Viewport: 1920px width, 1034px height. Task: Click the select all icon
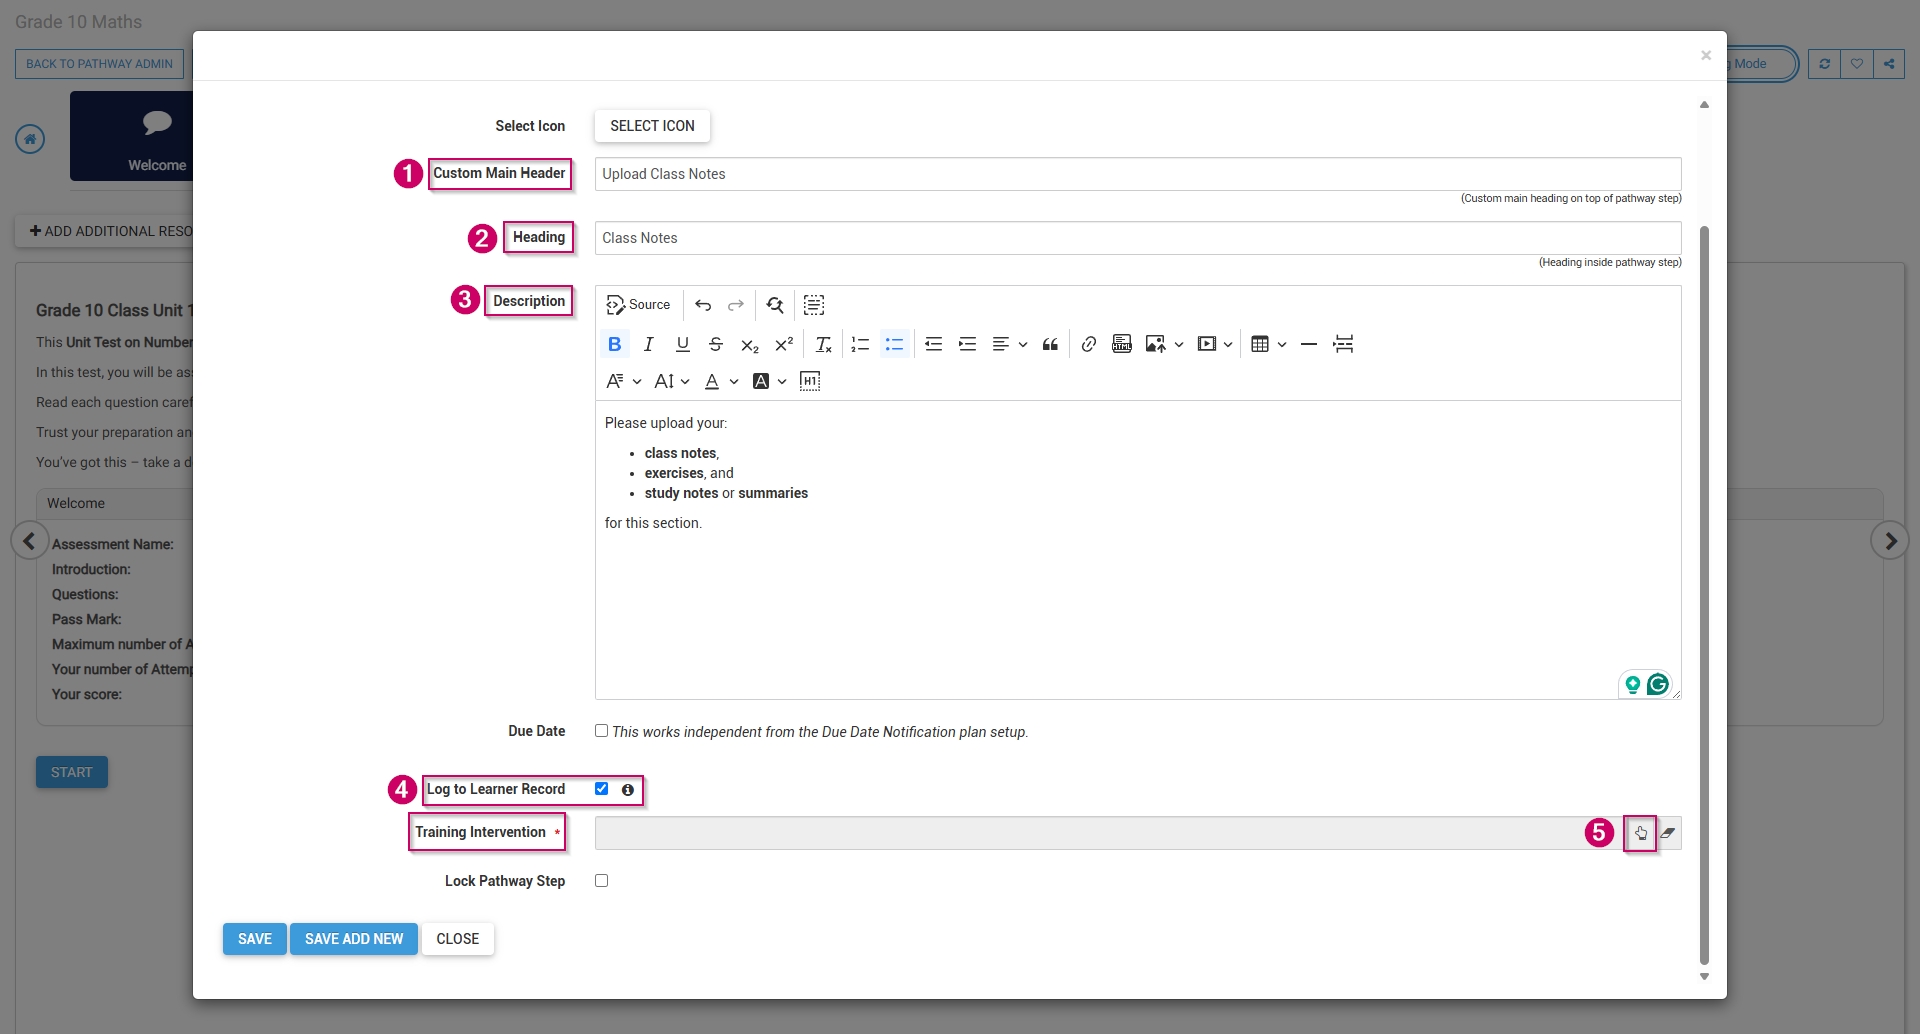814,305
